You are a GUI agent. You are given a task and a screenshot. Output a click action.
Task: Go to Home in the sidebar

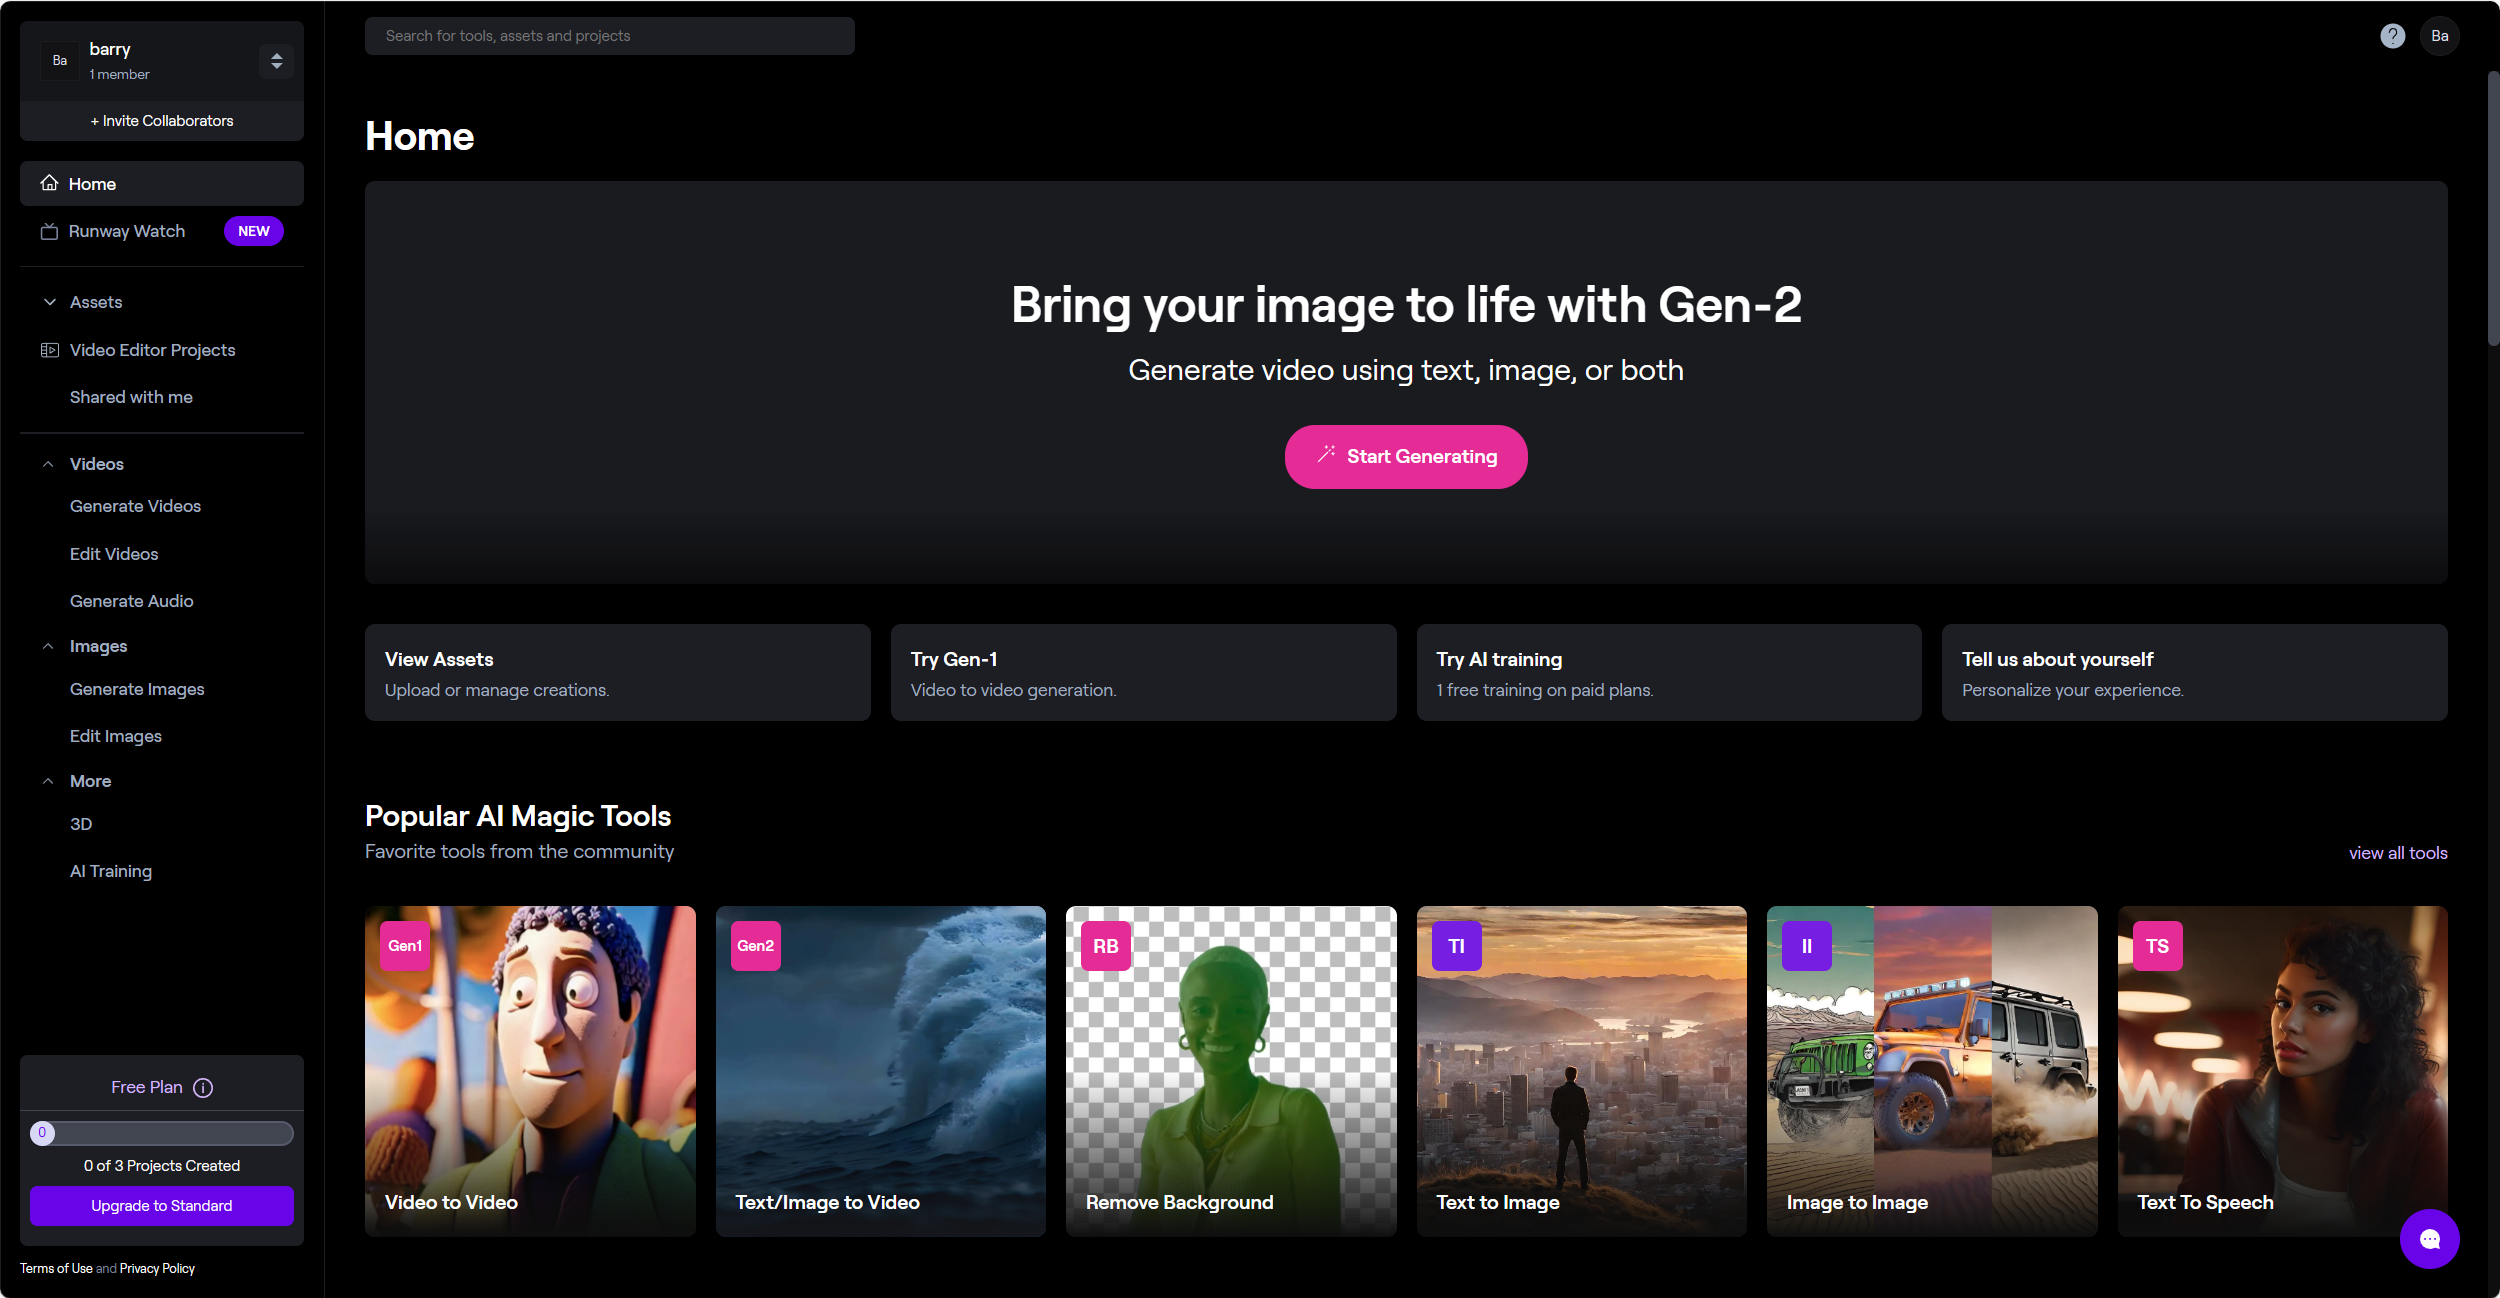[x=162, y=184]
